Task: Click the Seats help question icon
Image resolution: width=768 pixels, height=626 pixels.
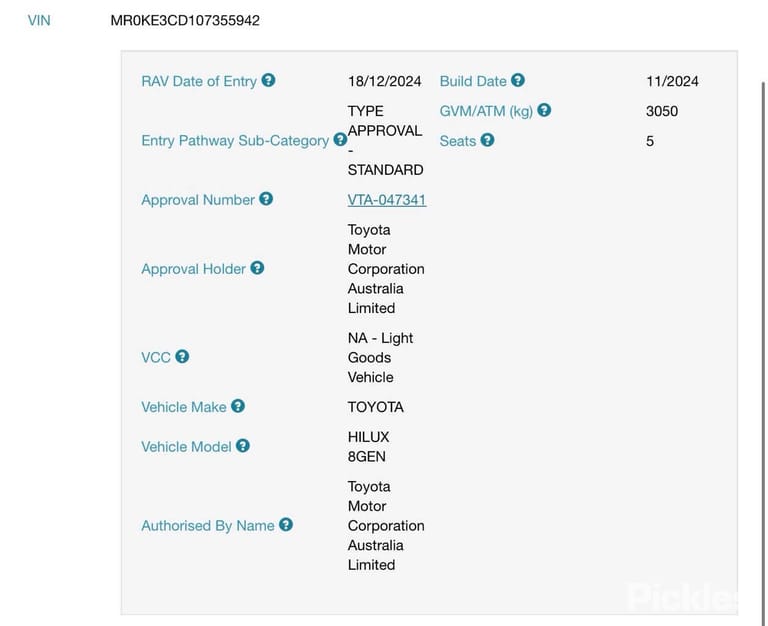Action: 487,140
